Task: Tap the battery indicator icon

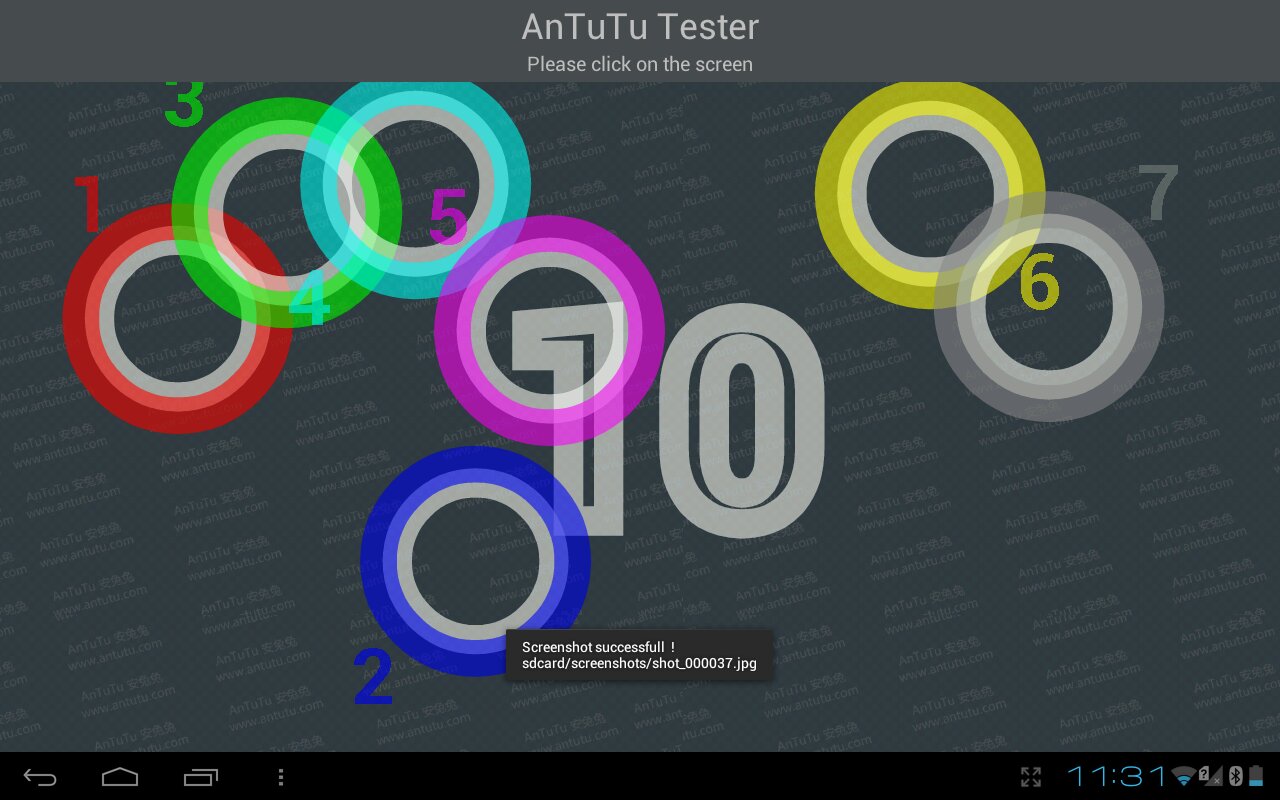Action: click(1256, 777)
